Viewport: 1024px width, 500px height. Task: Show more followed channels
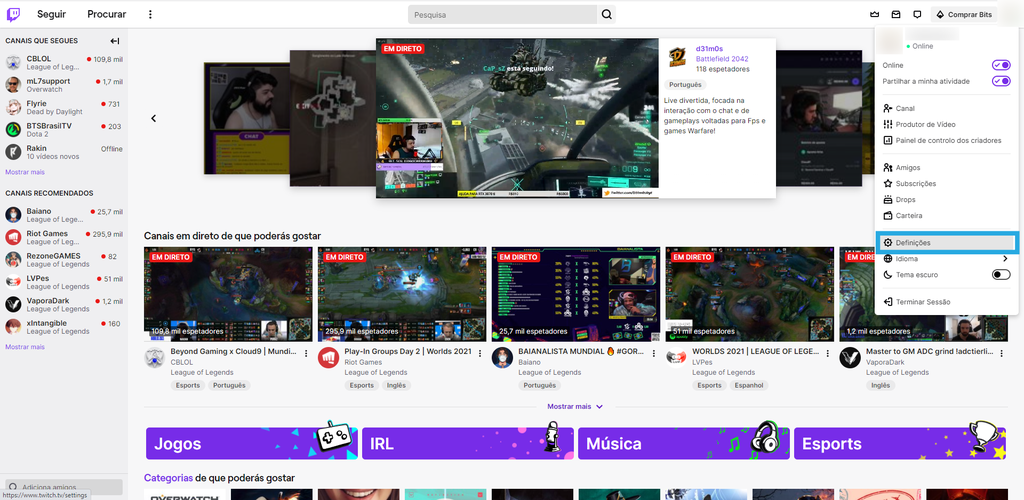click(x=25, y=172)
